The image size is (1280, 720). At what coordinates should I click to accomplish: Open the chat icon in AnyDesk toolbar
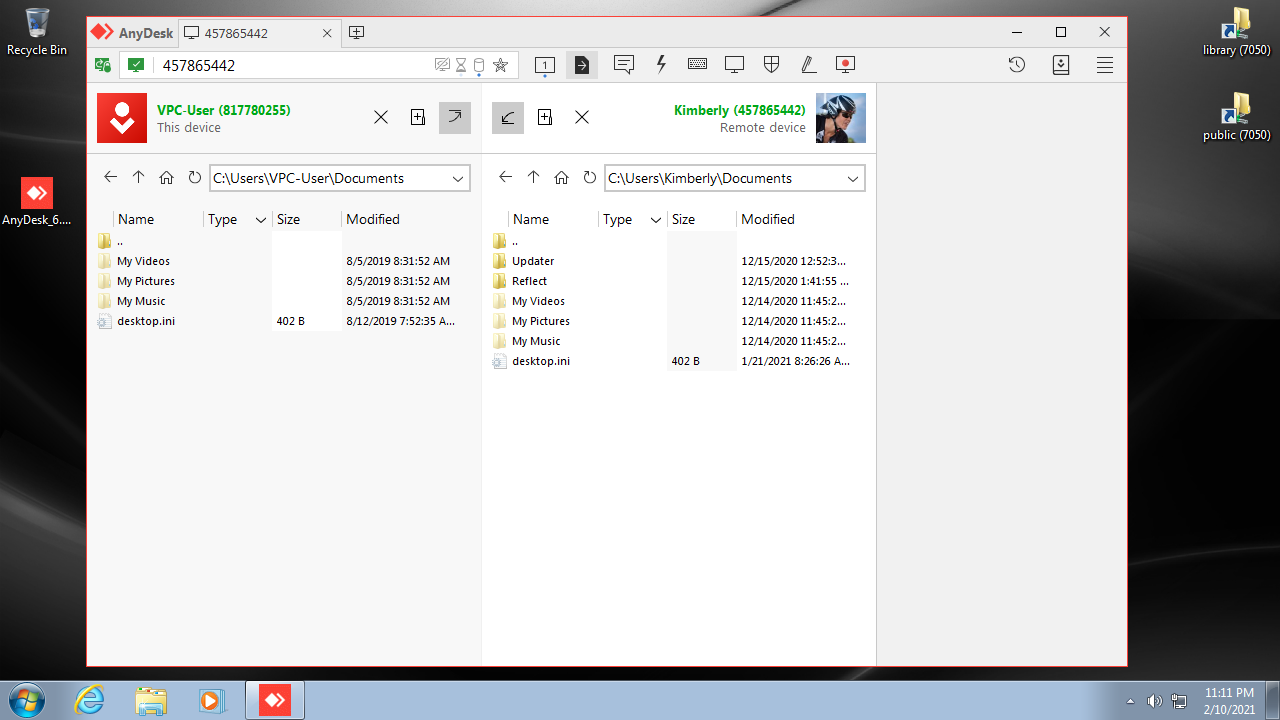(x=624, y=65)
